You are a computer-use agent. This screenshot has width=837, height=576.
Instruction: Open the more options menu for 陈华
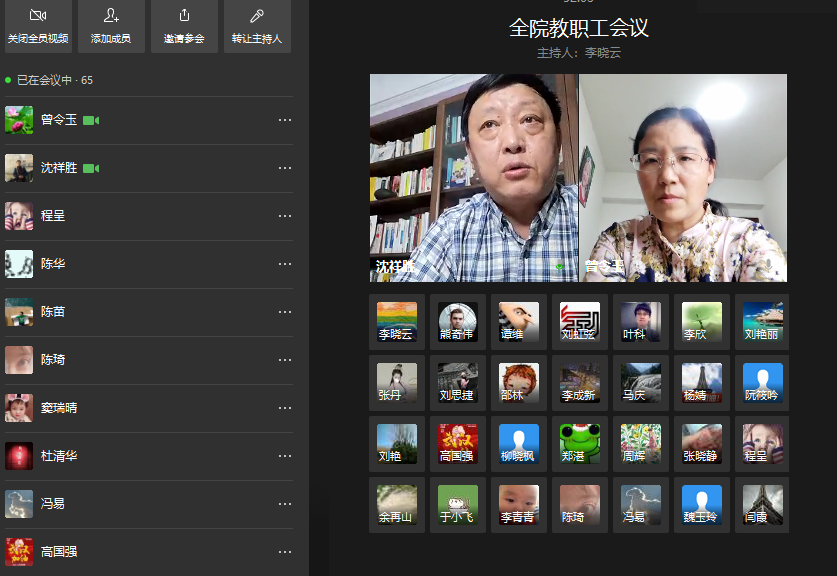285,264
